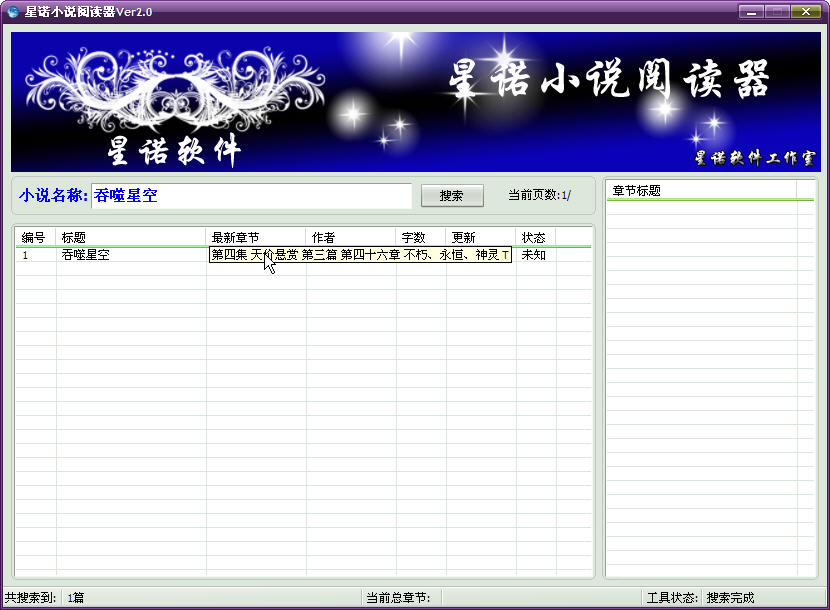Sort by the 状态 column header
830x610 pixels.
[535, 238]
